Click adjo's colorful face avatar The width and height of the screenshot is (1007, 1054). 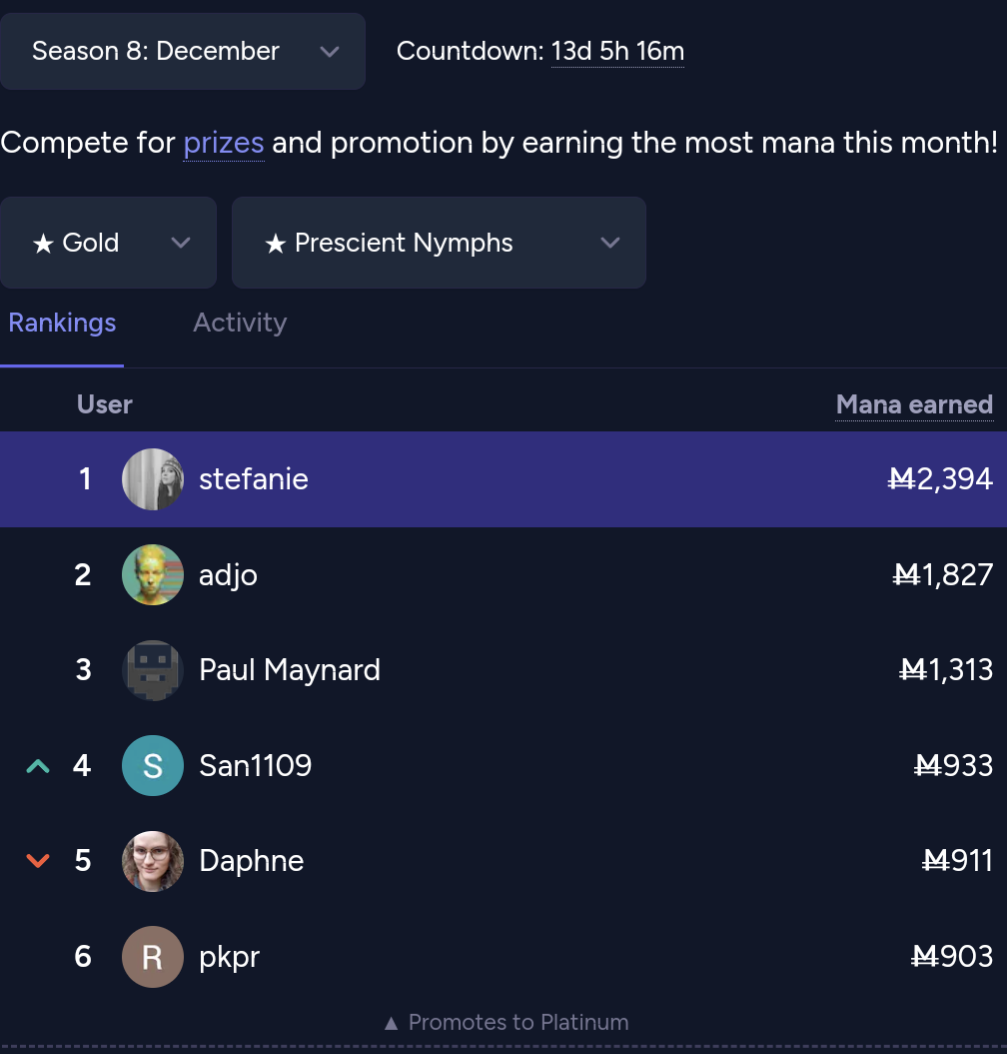click(153, 575)
